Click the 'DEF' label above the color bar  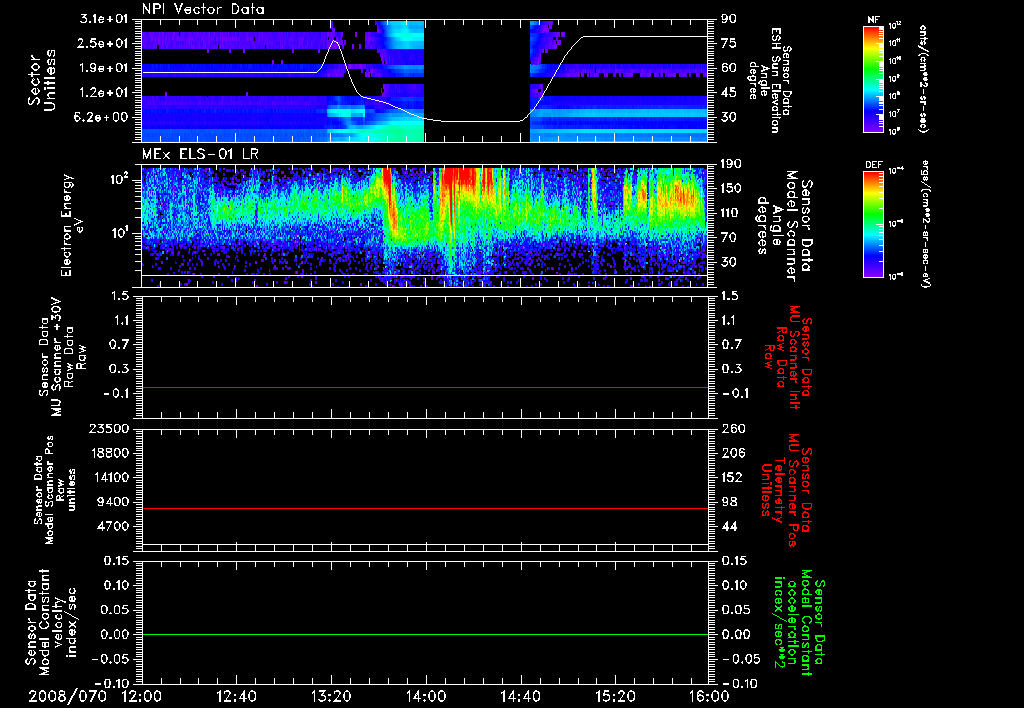[x=873, y=165]
